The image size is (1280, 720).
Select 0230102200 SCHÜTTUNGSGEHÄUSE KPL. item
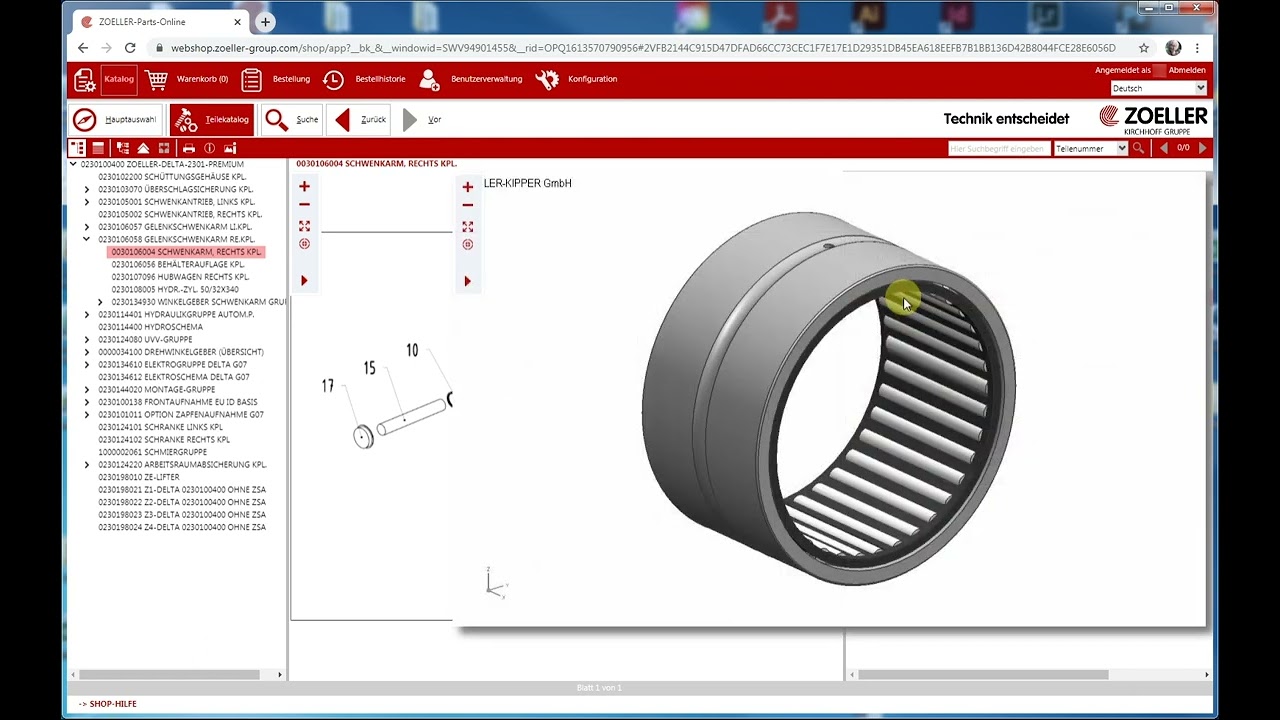click(x=172, y=177)
